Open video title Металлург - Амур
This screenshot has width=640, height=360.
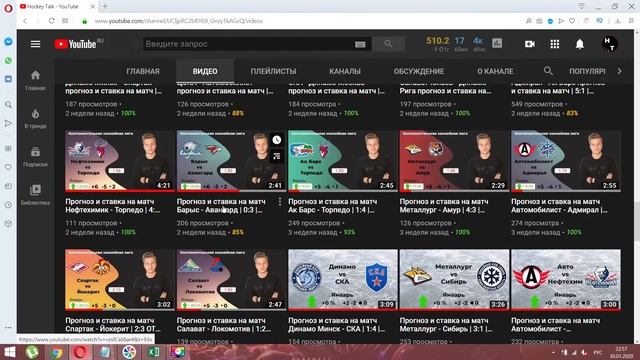(x=444, y=206)
